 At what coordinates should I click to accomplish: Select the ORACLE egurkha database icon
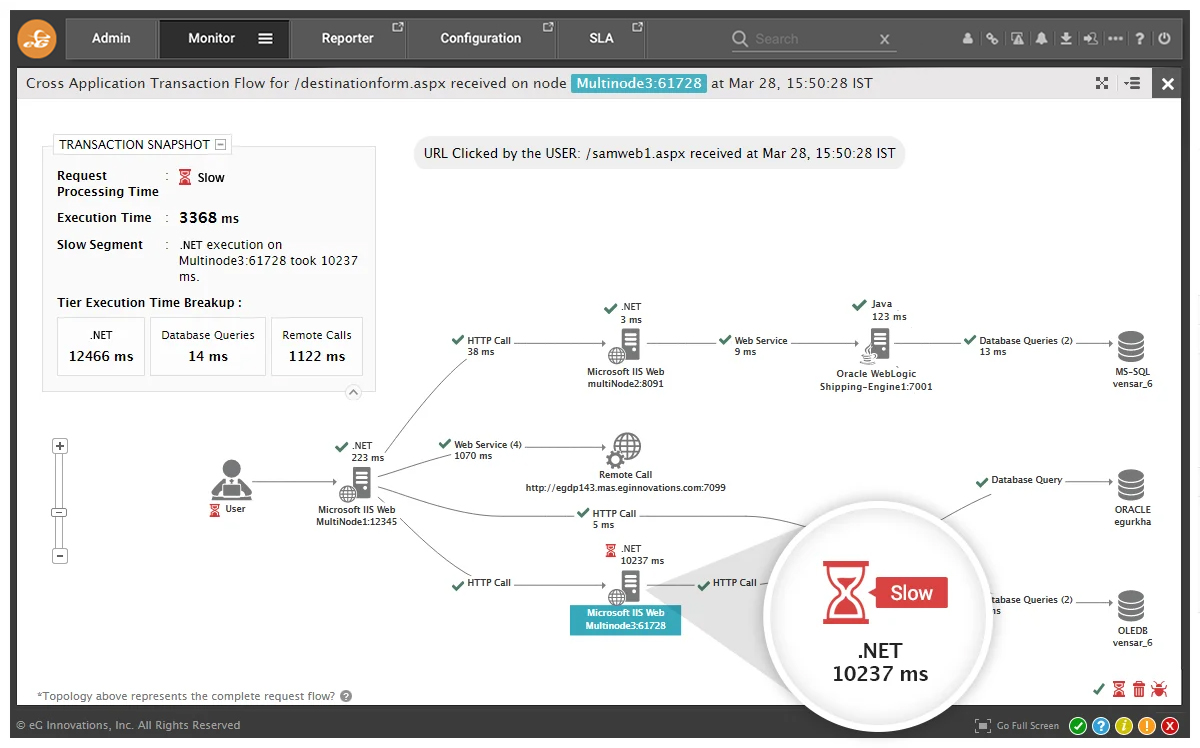[1131, 485]
